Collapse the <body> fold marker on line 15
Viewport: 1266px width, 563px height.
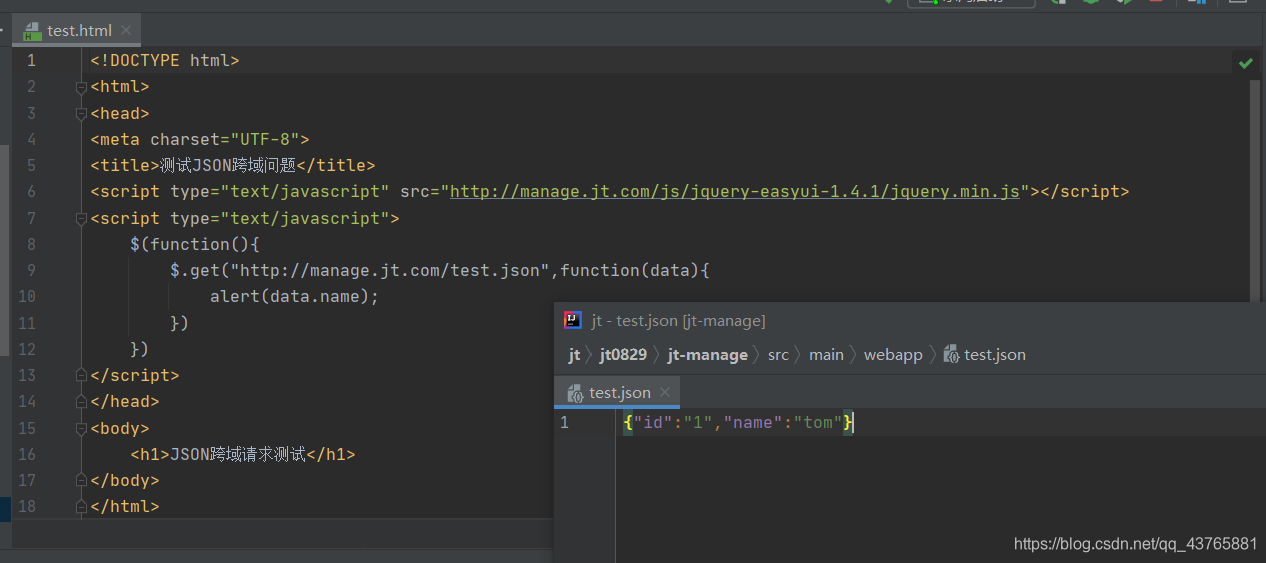coord(82,428)
